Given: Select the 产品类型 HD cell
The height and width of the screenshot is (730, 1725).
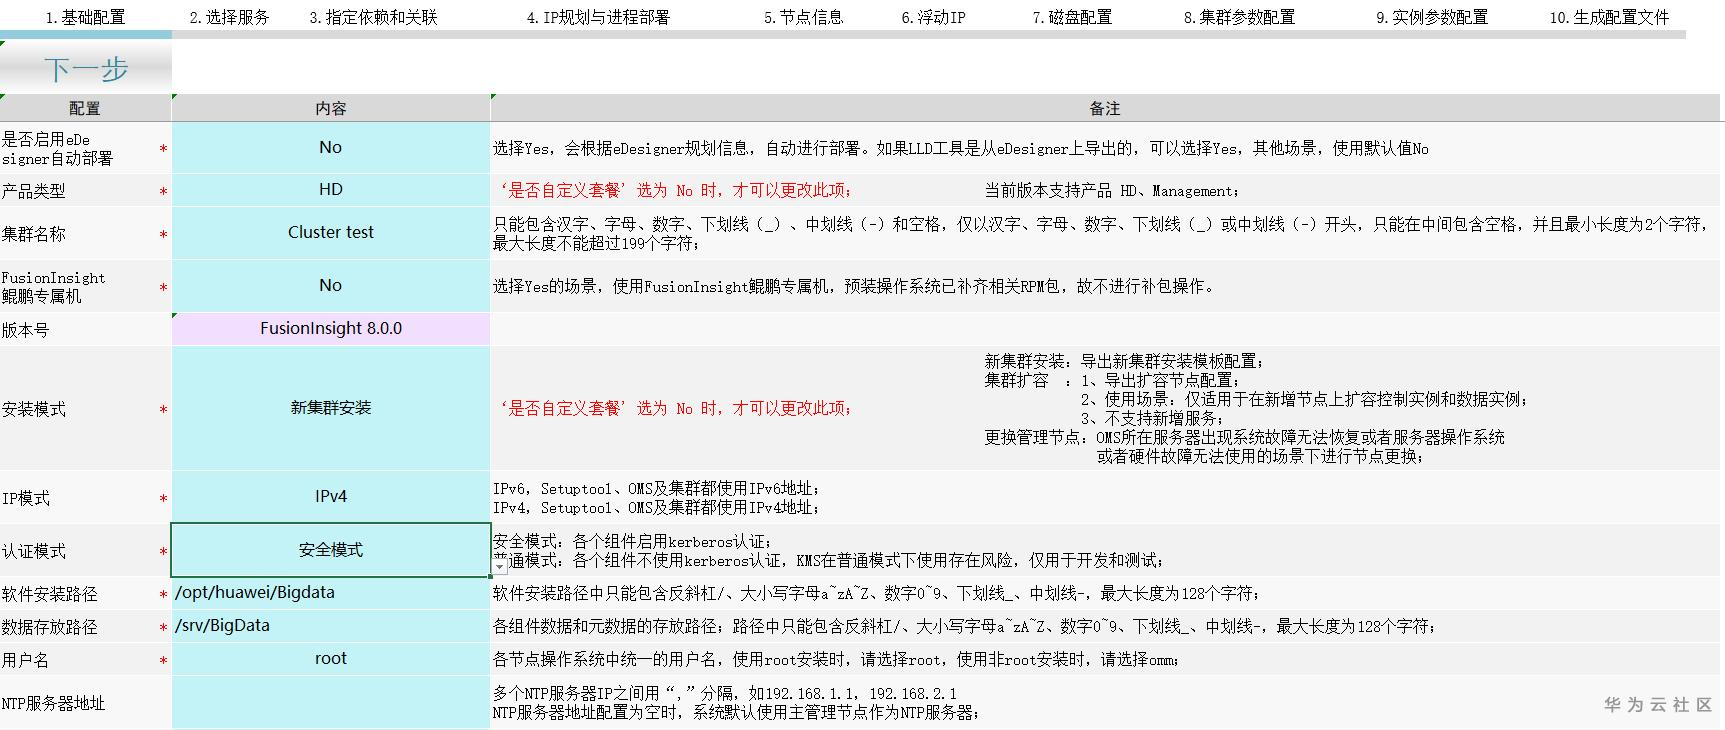Looking at the screenshot, I should (331, 190).
